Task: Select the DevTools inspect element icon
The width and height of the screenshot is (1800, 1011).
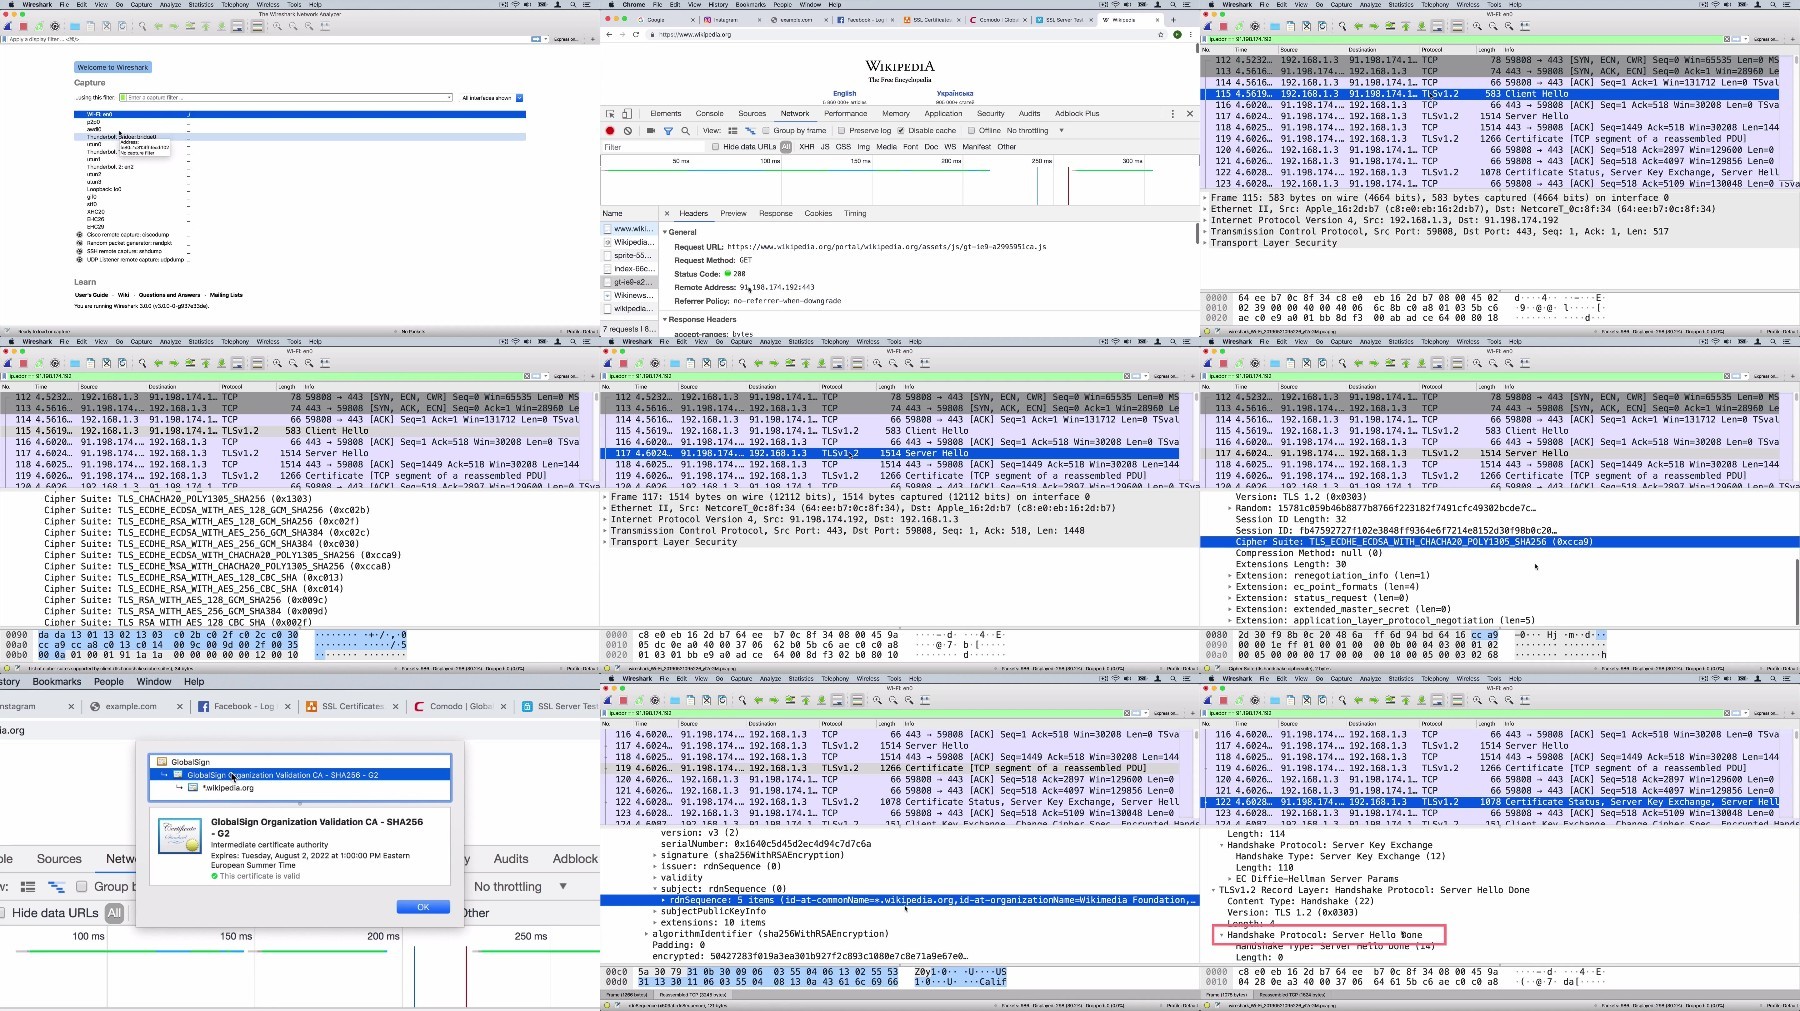Action: tap(610, 114)
